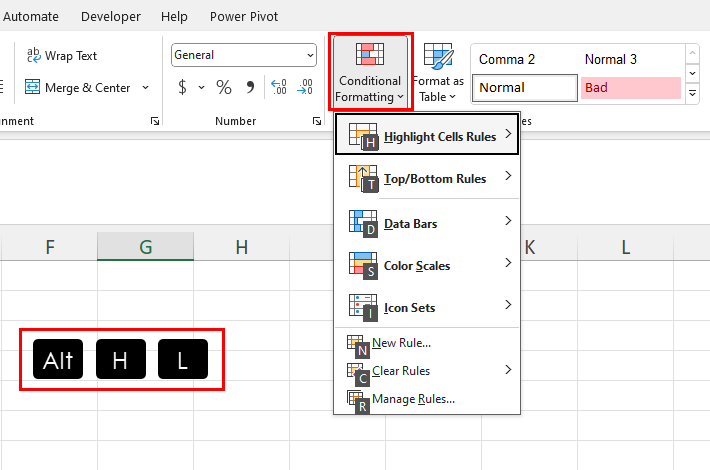
Task: Open Format as Table gallery
Action: [438, 72]
